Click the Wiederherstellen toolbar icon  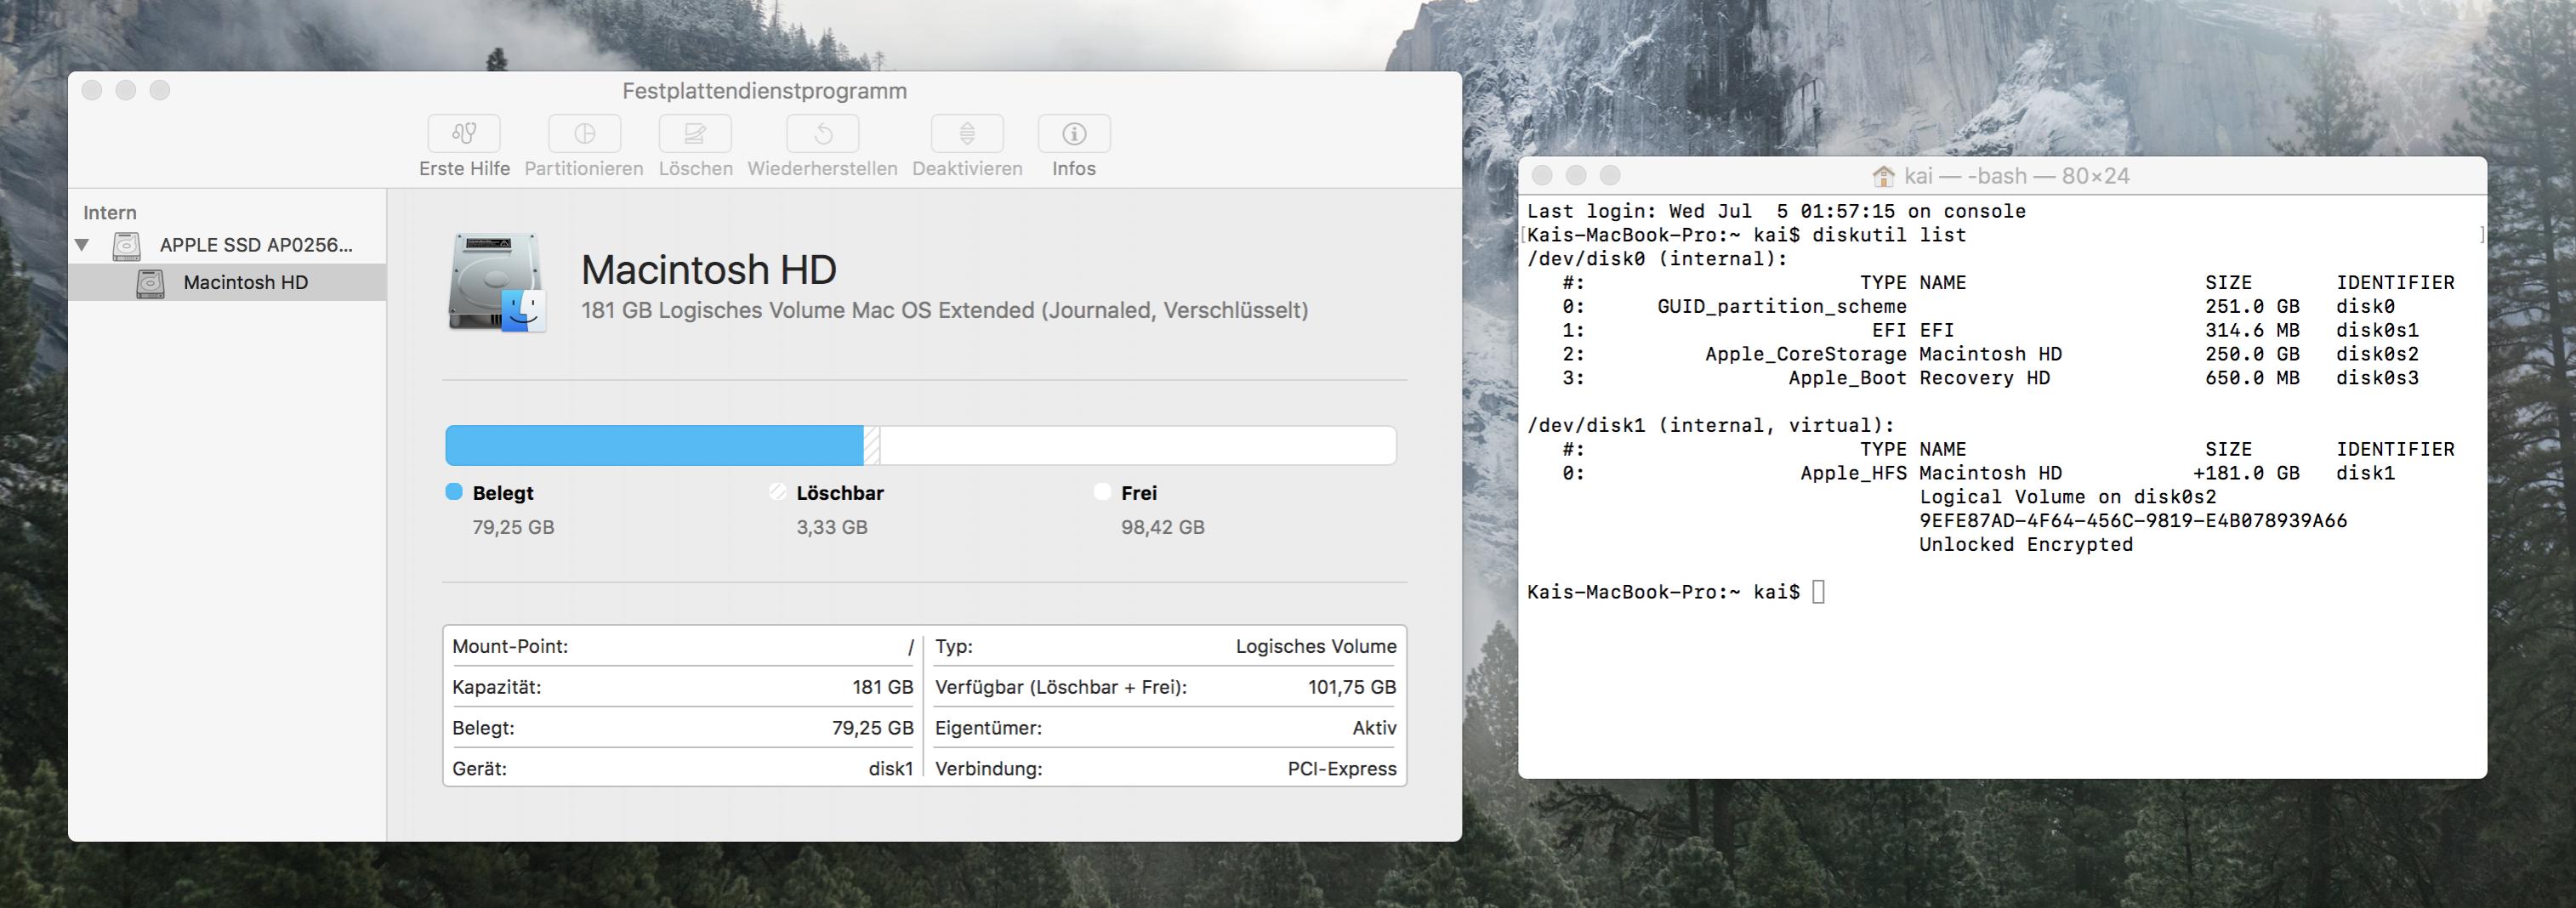(823, 134)
